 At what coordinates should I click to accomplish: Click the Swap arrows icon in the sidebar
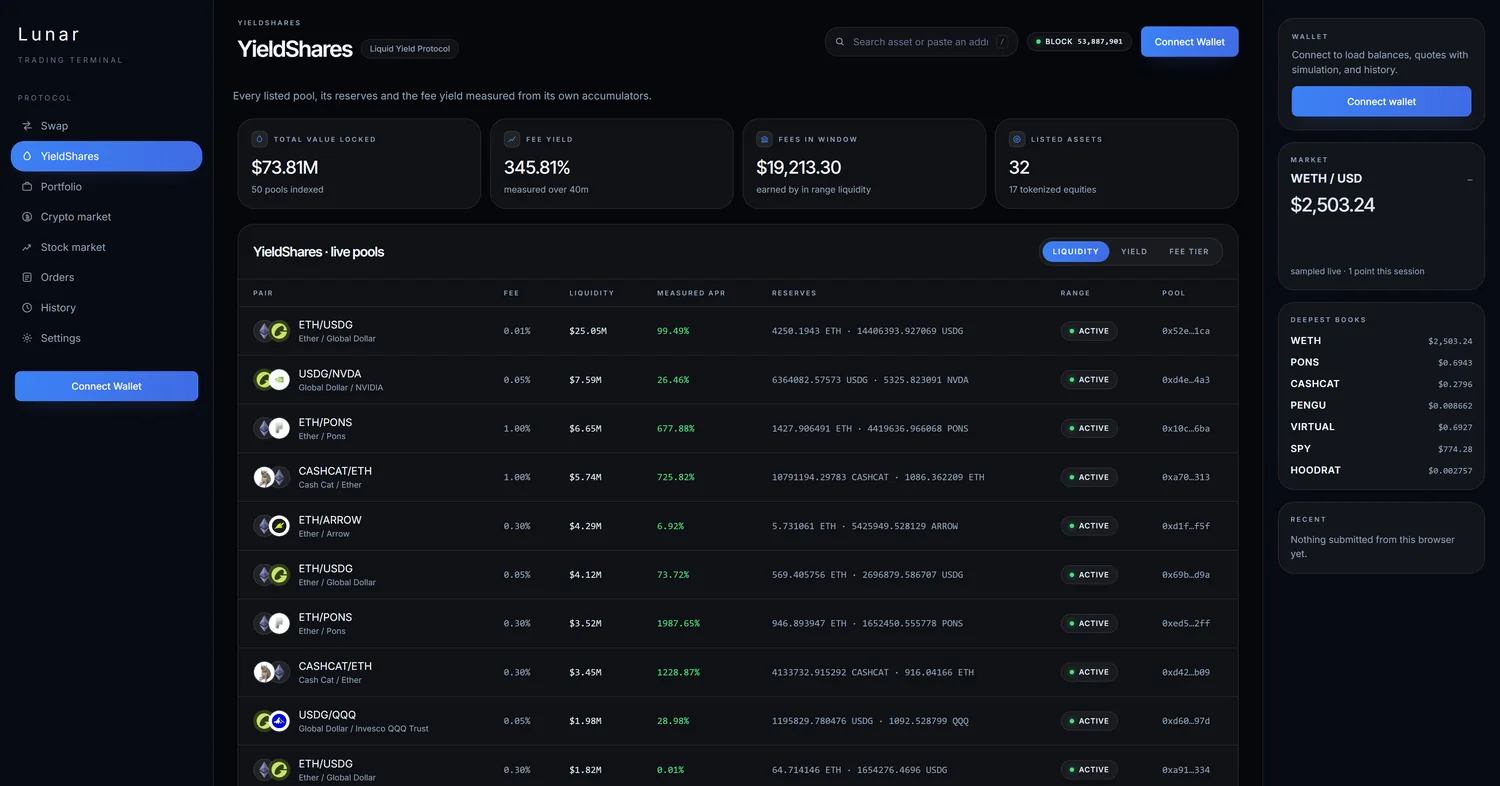27,126
